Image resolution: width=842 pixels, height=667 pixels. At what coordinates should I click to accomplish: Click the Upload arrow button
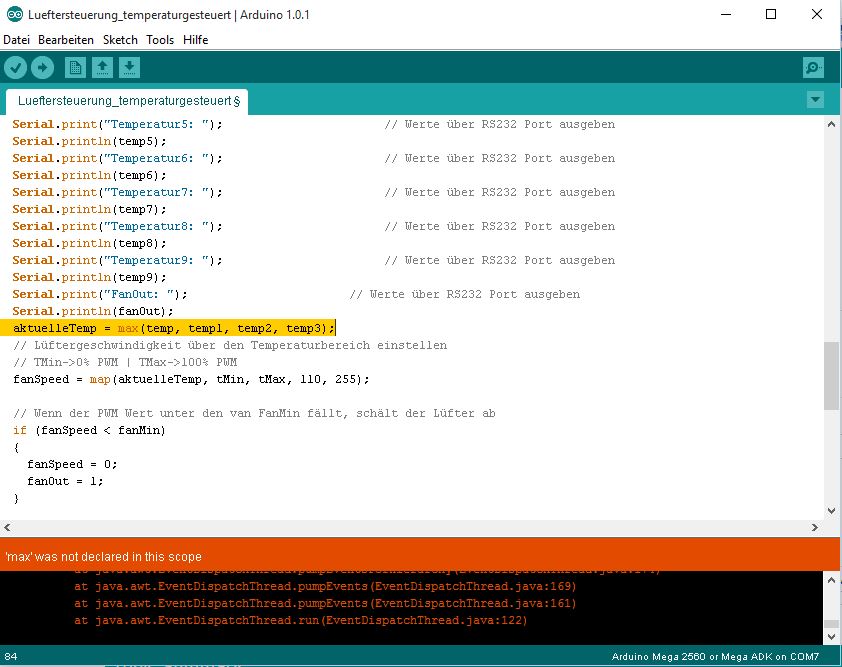pyautogui.click(x=42, y=68)
